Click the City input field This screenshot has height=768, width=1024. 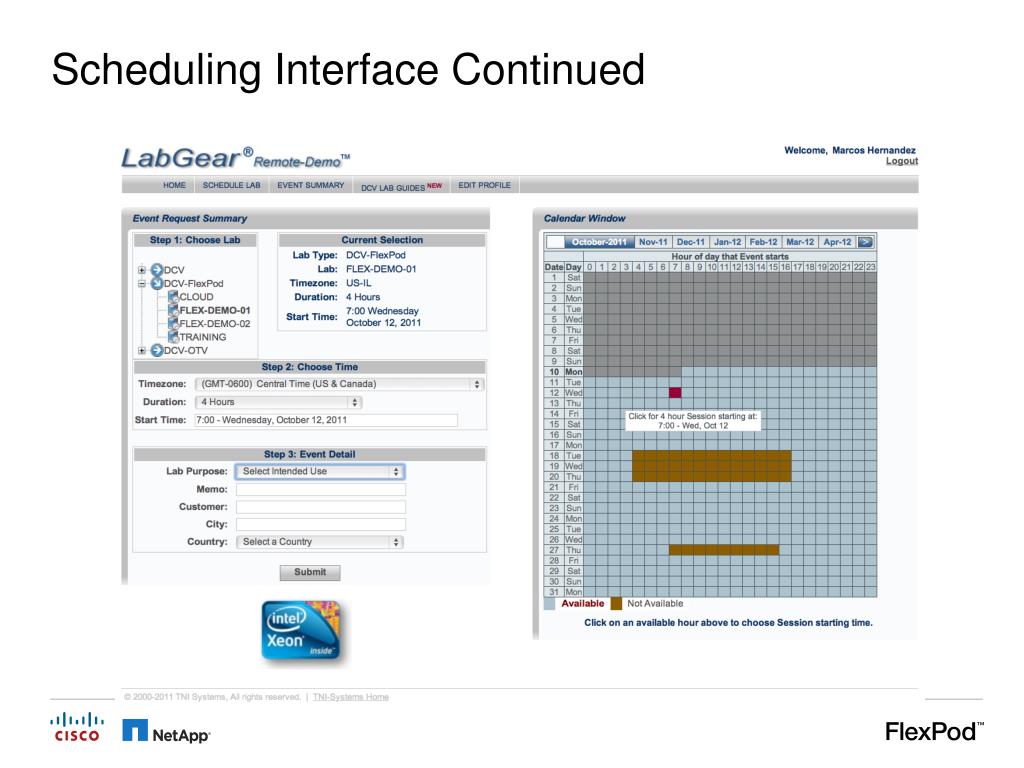321,524
